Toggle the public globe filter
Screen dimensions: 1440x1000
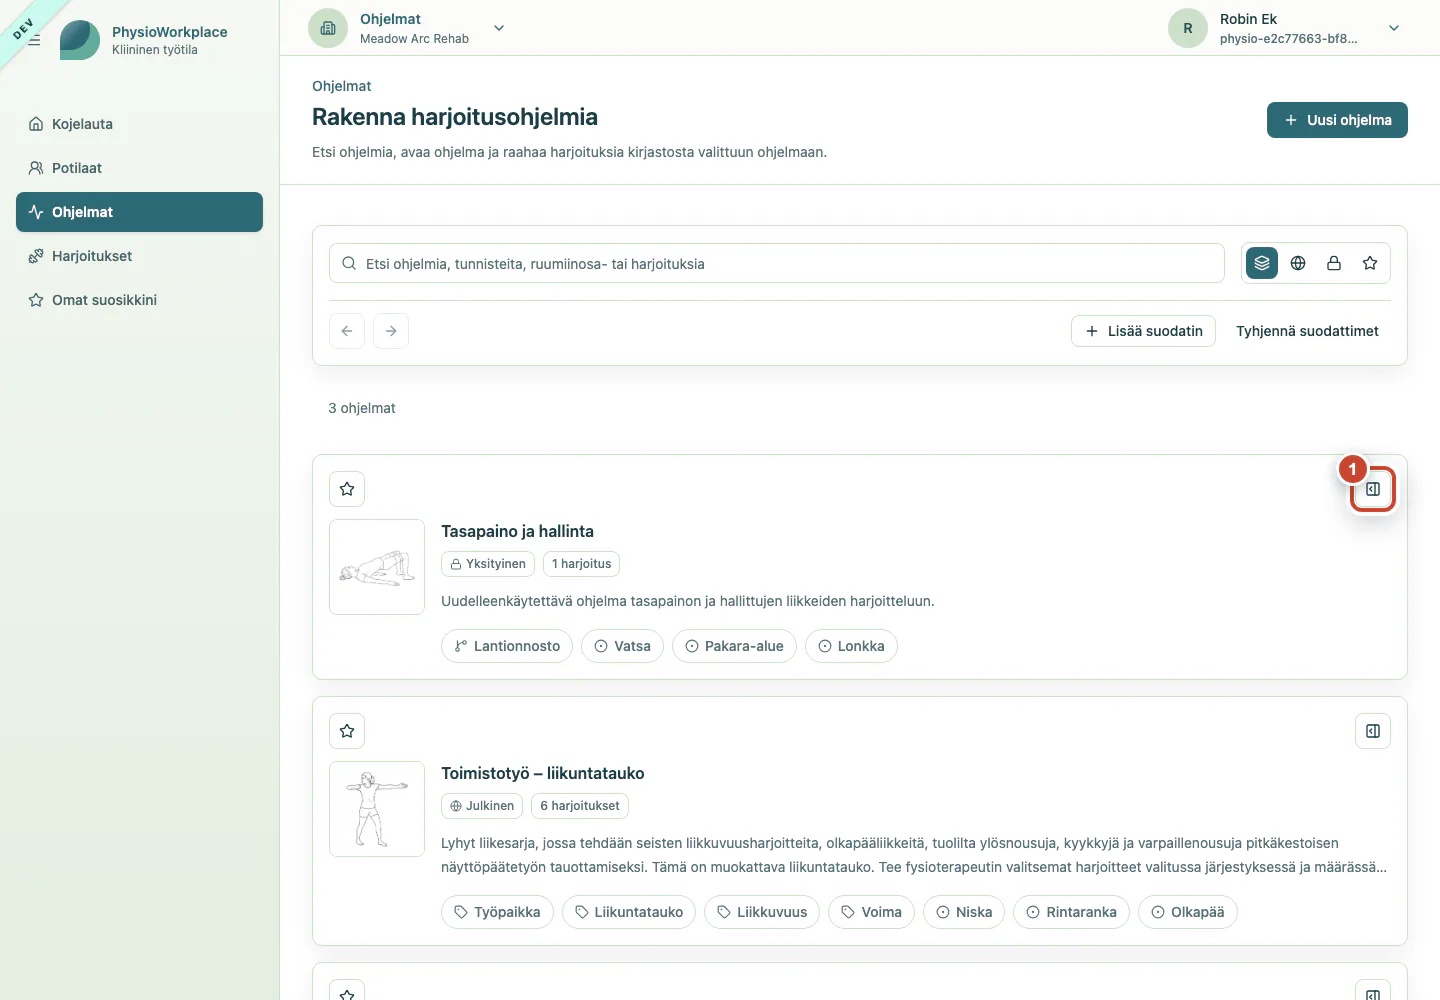(1298, 263)
